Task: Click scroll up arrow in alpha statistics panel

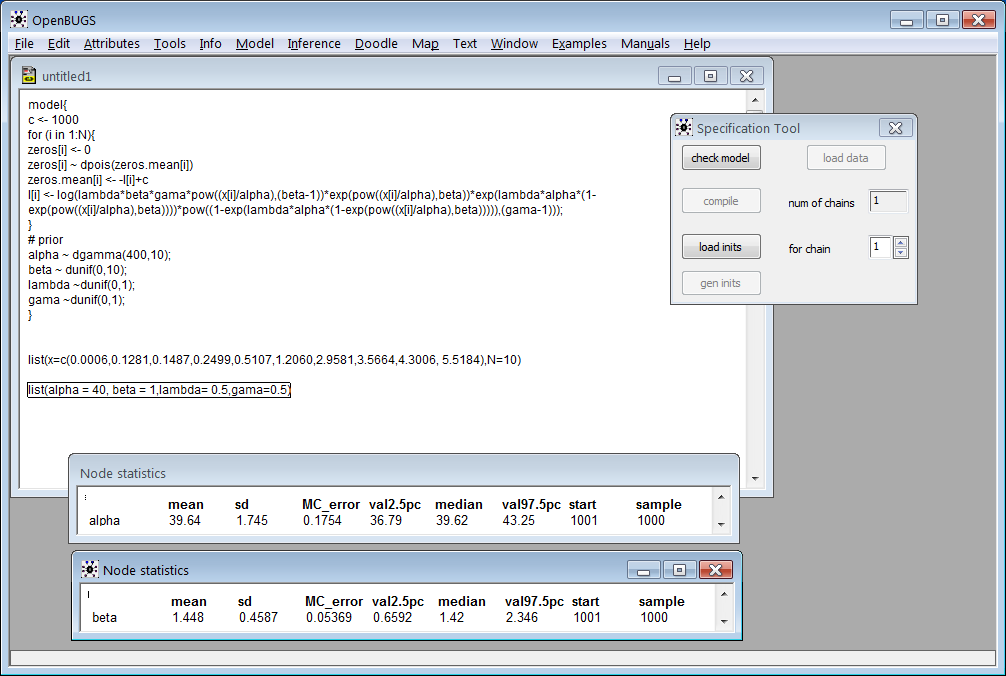Action: click(x=721, y=497)
